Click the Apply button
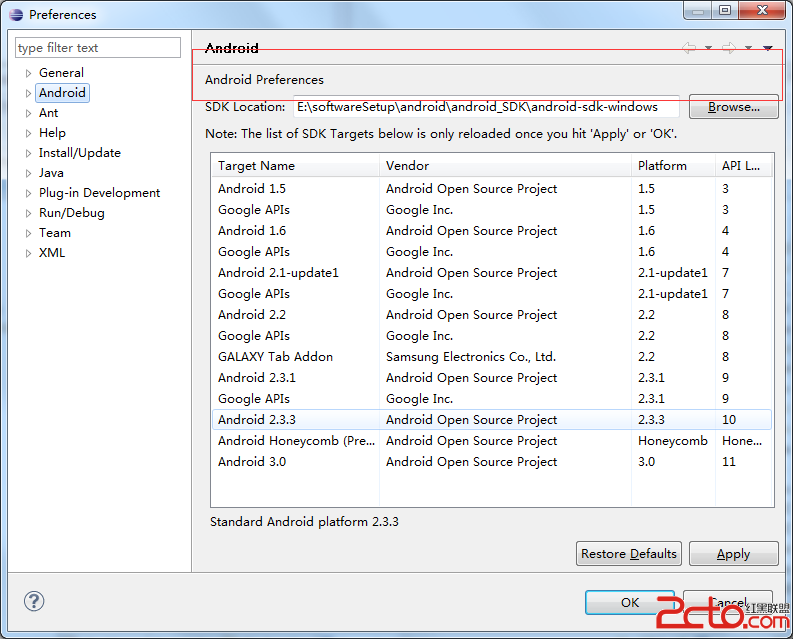793x639 pixels. [733, 553]
